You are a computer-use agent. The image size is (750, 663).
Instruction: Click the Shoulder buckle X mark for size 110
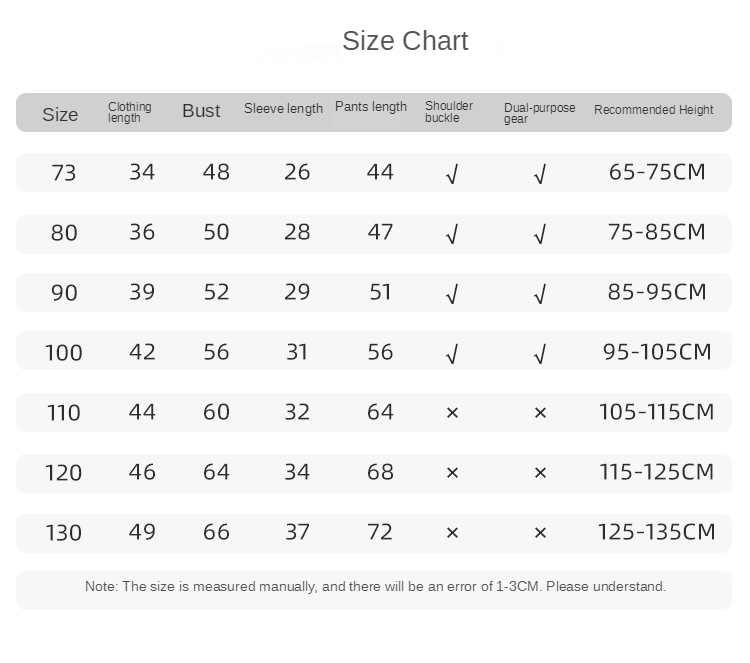point(452,412)
